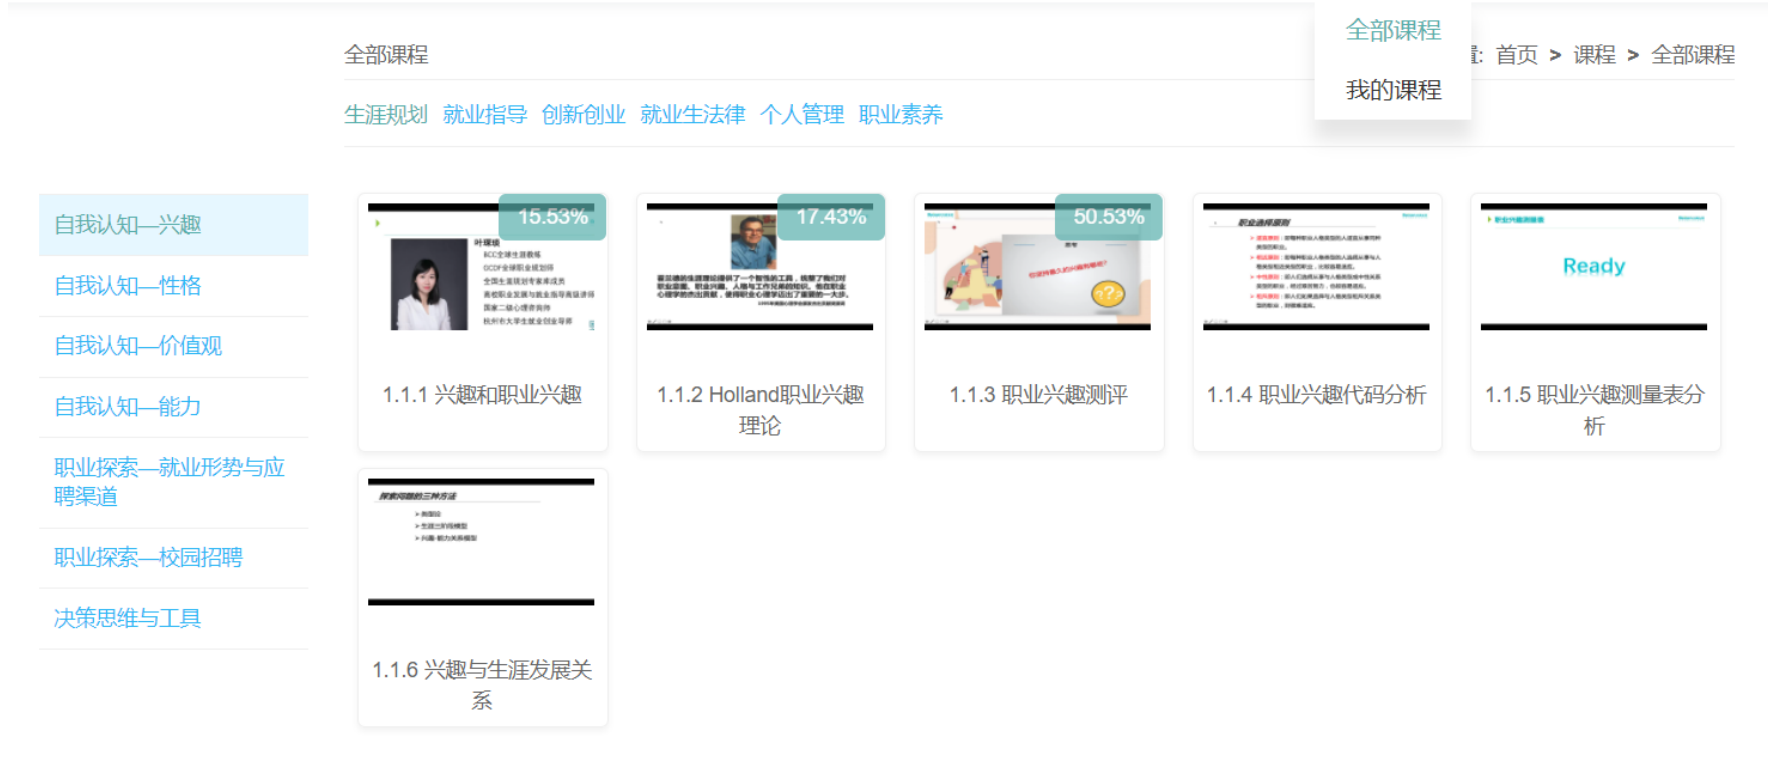Open 我的课程 from the dropdown menu
This screenshot has height=782, width=1768.
pyautogui.click(x=1393, y=90)
